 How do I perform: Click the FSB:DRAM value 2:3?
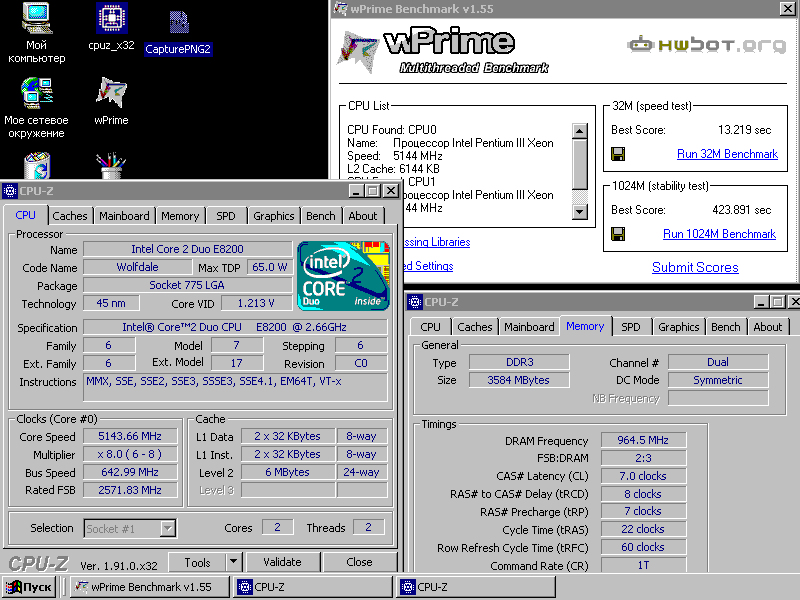[643, 458]
